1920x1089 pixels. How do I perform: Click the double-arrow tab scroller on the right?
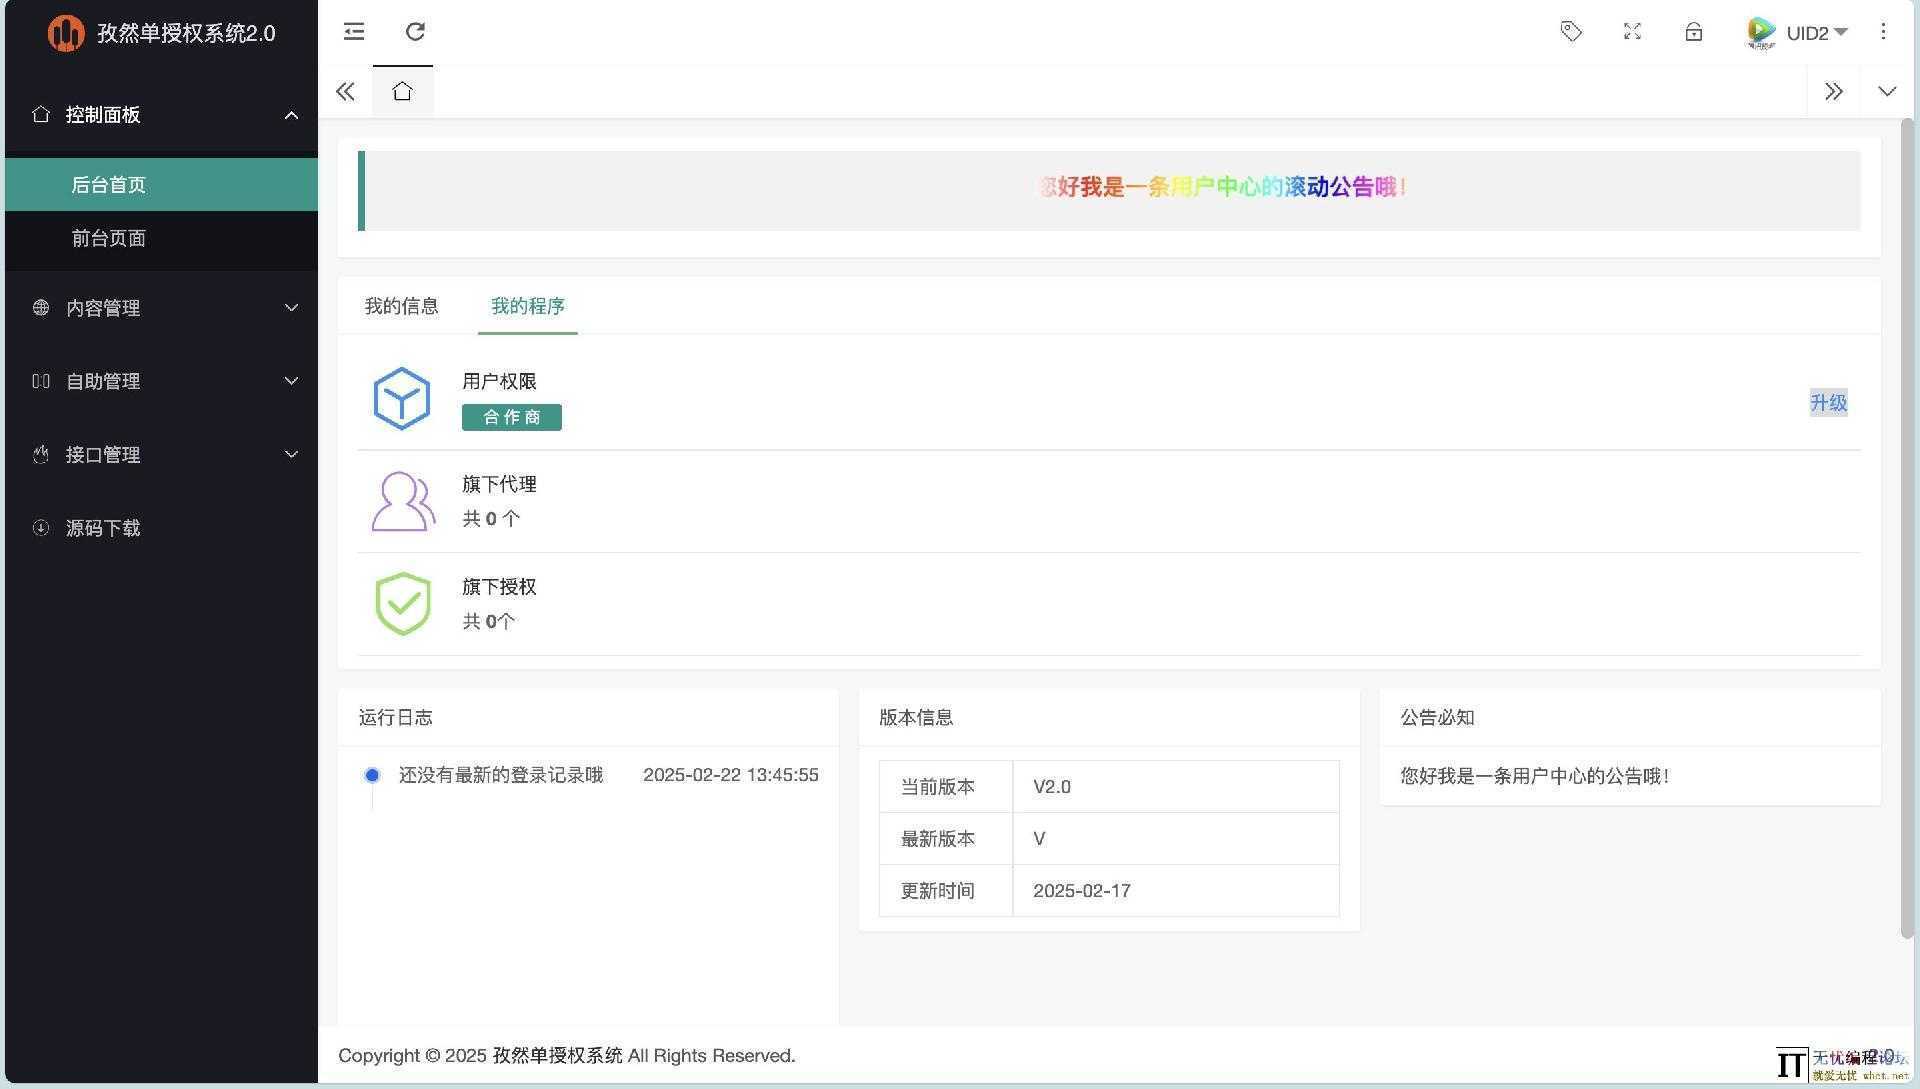[x=1834, y=90]
